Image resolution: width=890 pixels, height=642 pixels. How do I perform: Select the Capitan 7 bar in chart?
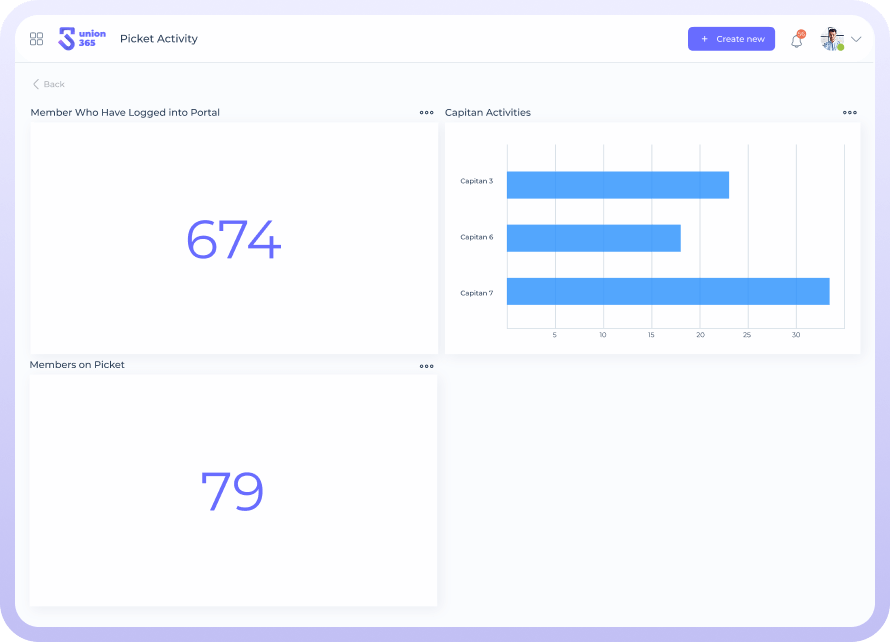[667, 291]
